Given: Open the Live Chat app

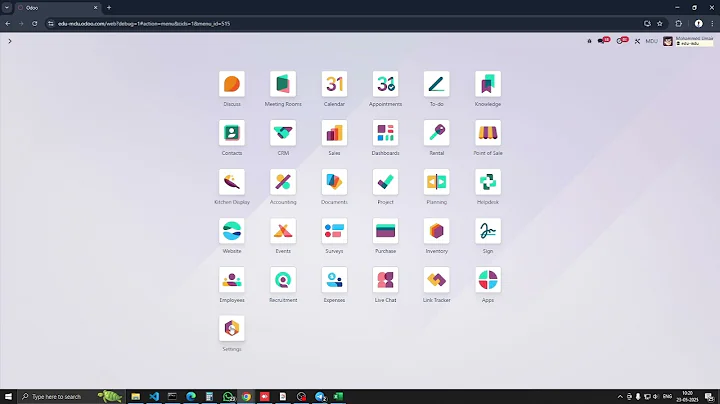Looking at the screenshot, I should tap(385, 280).
